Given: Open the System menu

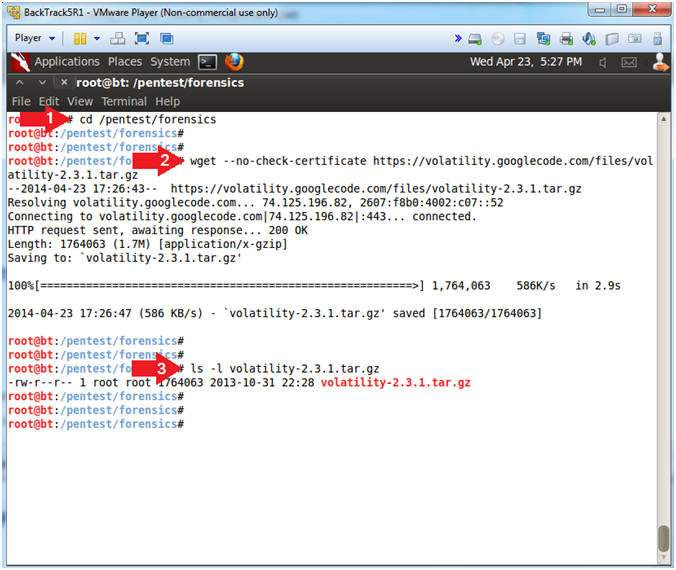Looking at the screenshot, I should (x=170, y=62).
